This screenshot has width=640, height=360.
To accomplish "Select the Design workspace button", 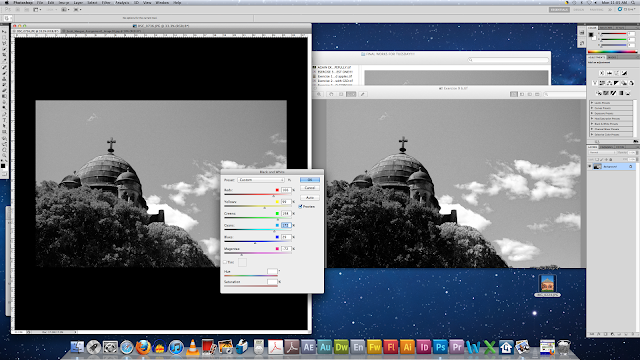I will [x=578, y=9].
